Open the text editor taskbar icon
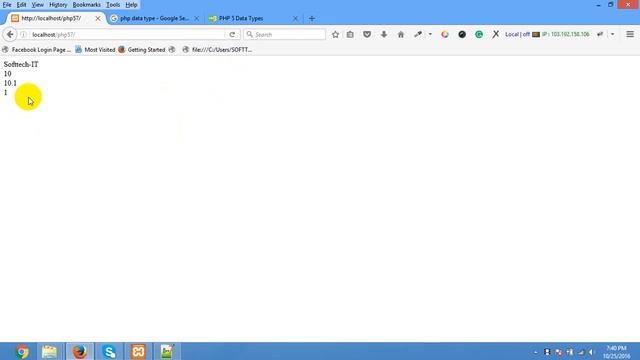Viewport: 640px width, 360px height. (167, 351)
